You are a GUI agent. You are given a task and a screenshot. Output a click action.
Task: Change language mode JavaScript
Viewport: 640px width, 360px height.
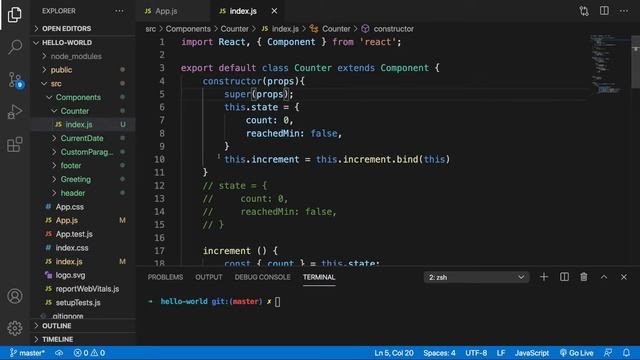pos(531,353)
